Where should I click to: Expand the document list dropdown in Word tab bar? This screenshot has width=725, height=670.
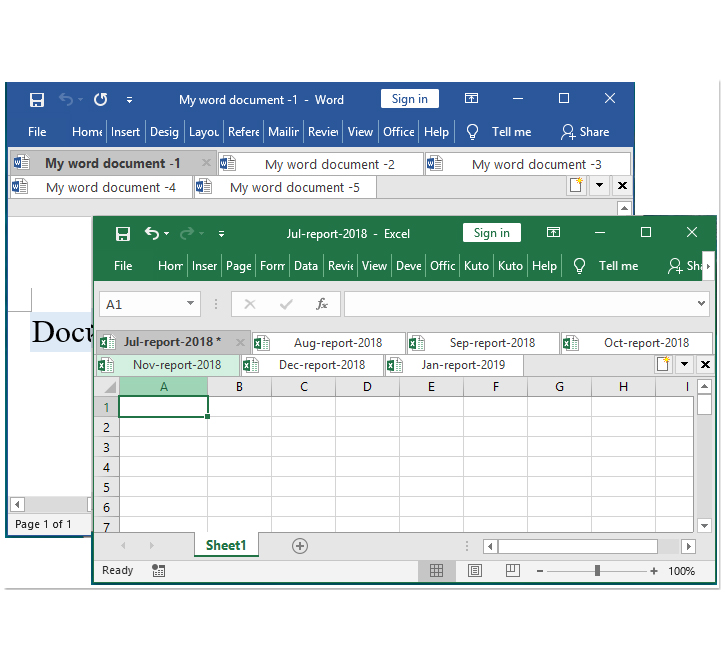point(599,185)
